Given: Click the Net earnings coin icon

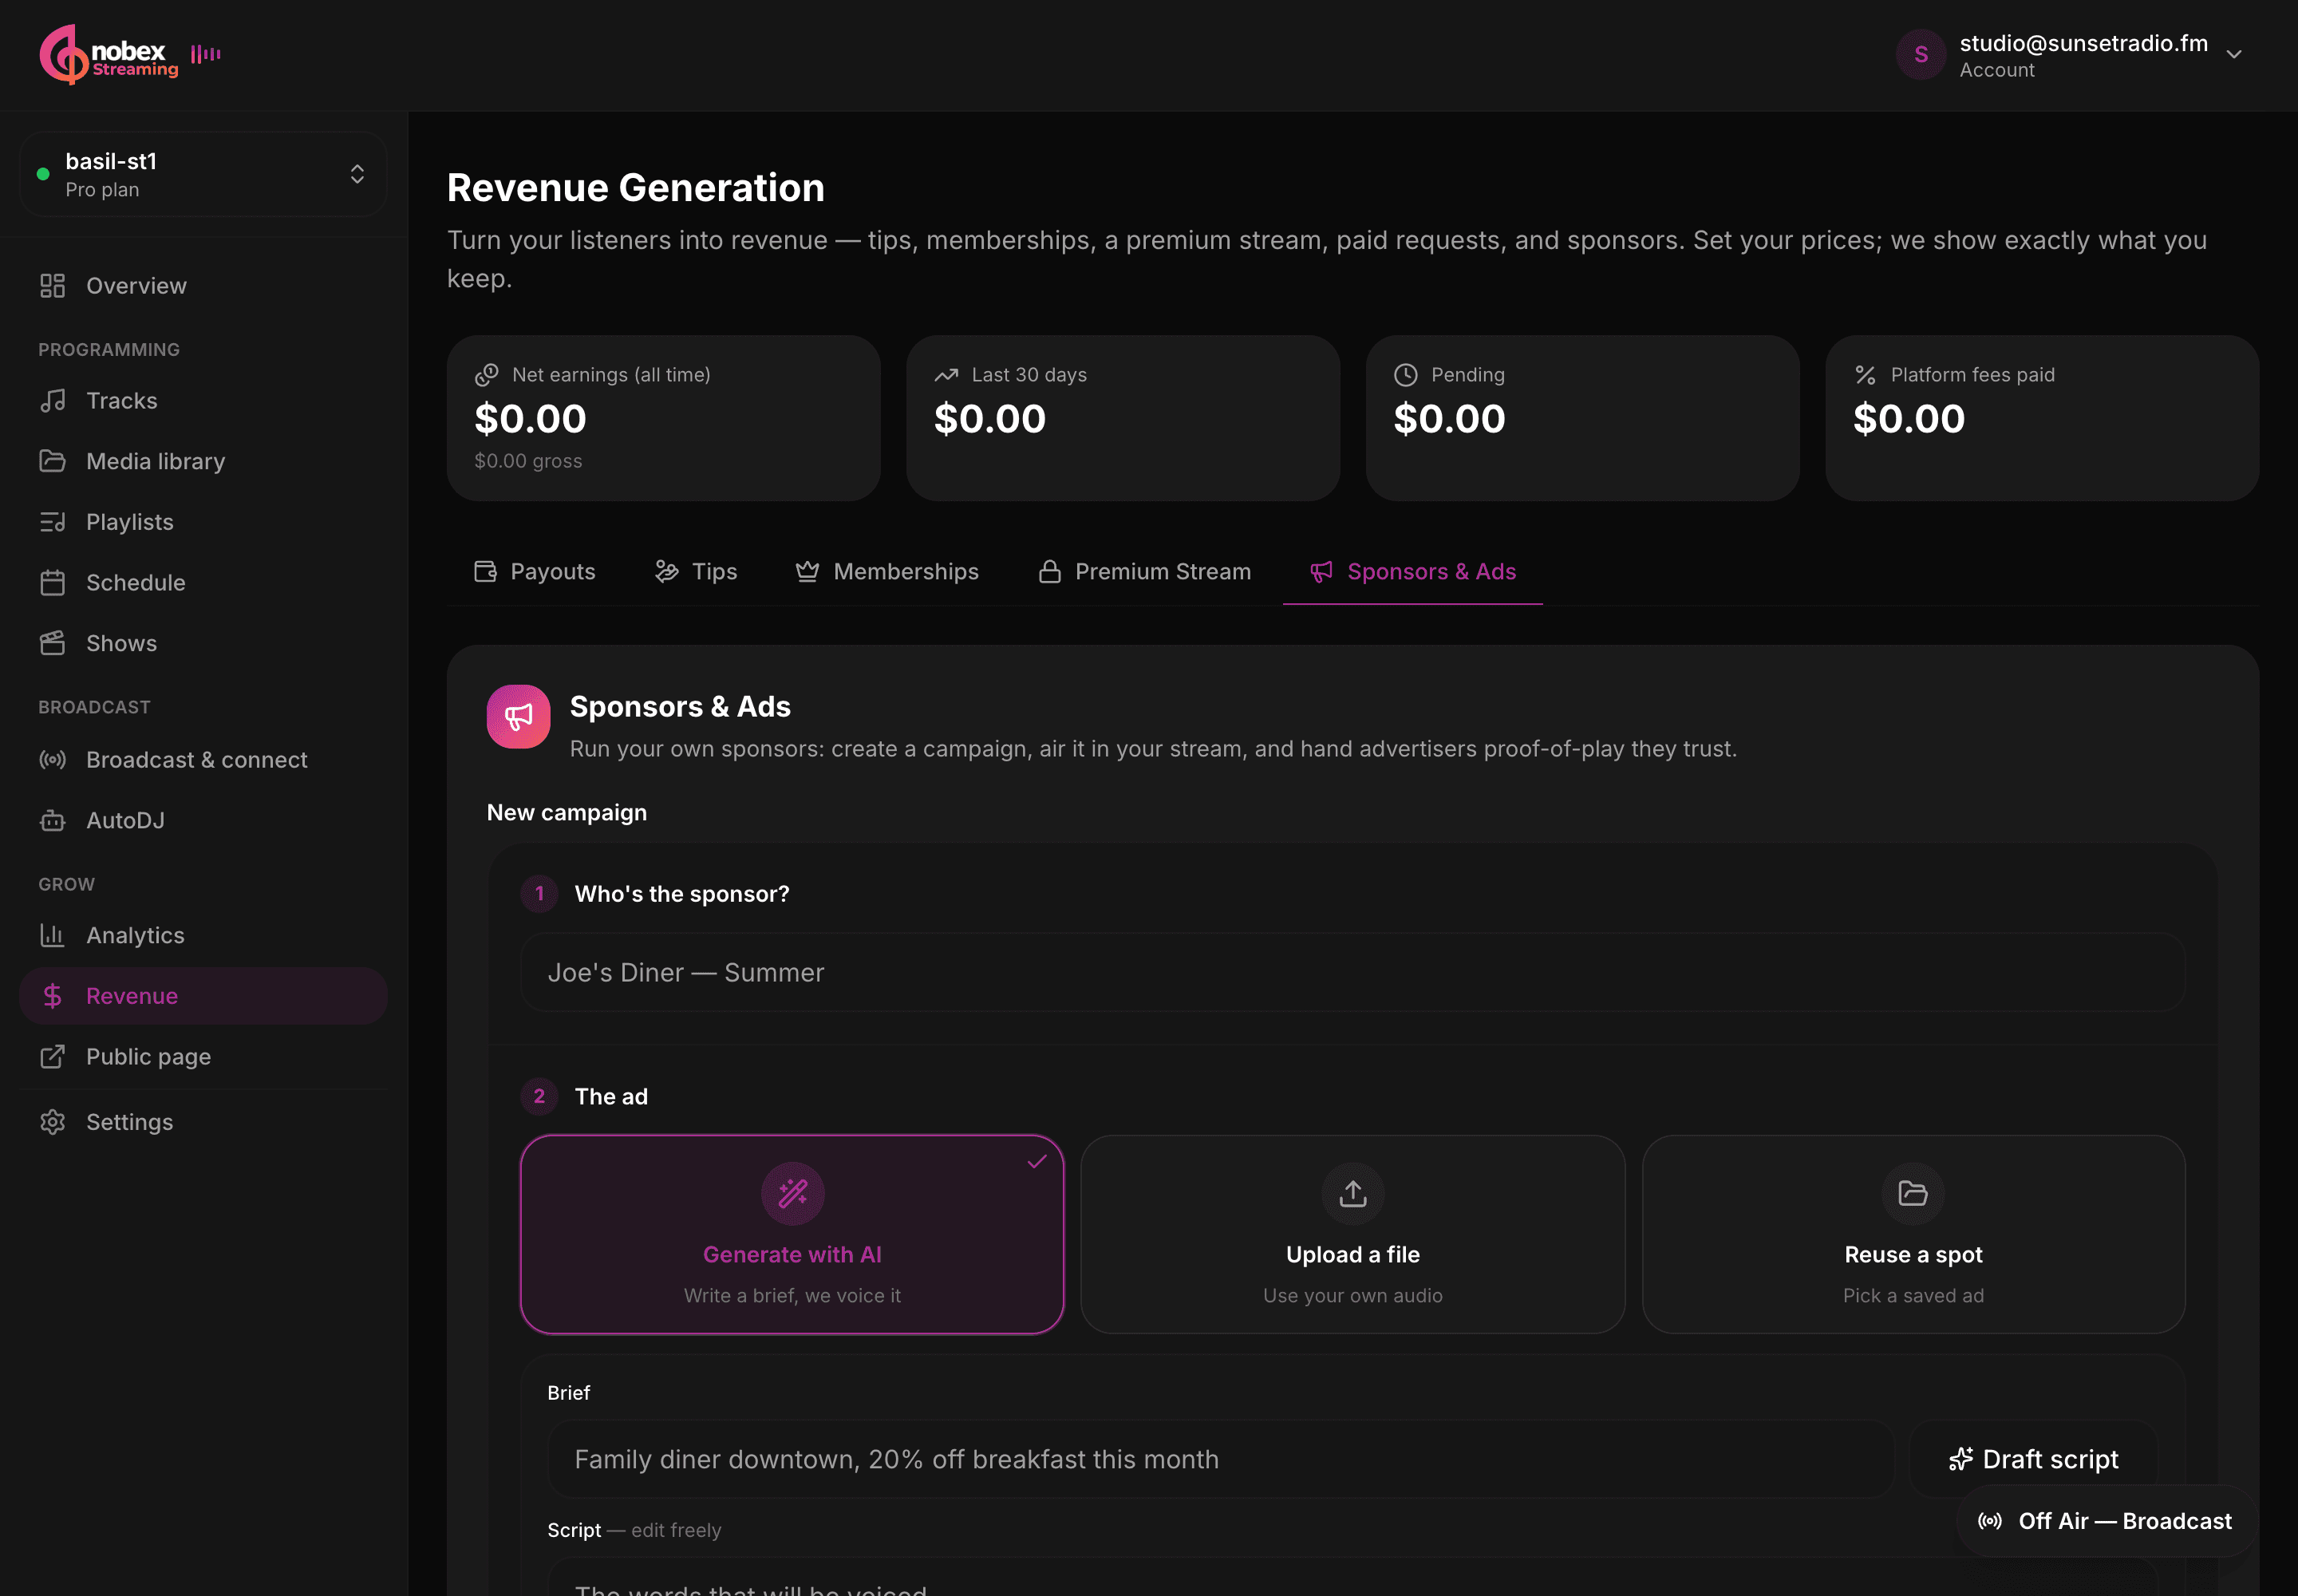Looking at the screenshot, I should tap(487, 375).
